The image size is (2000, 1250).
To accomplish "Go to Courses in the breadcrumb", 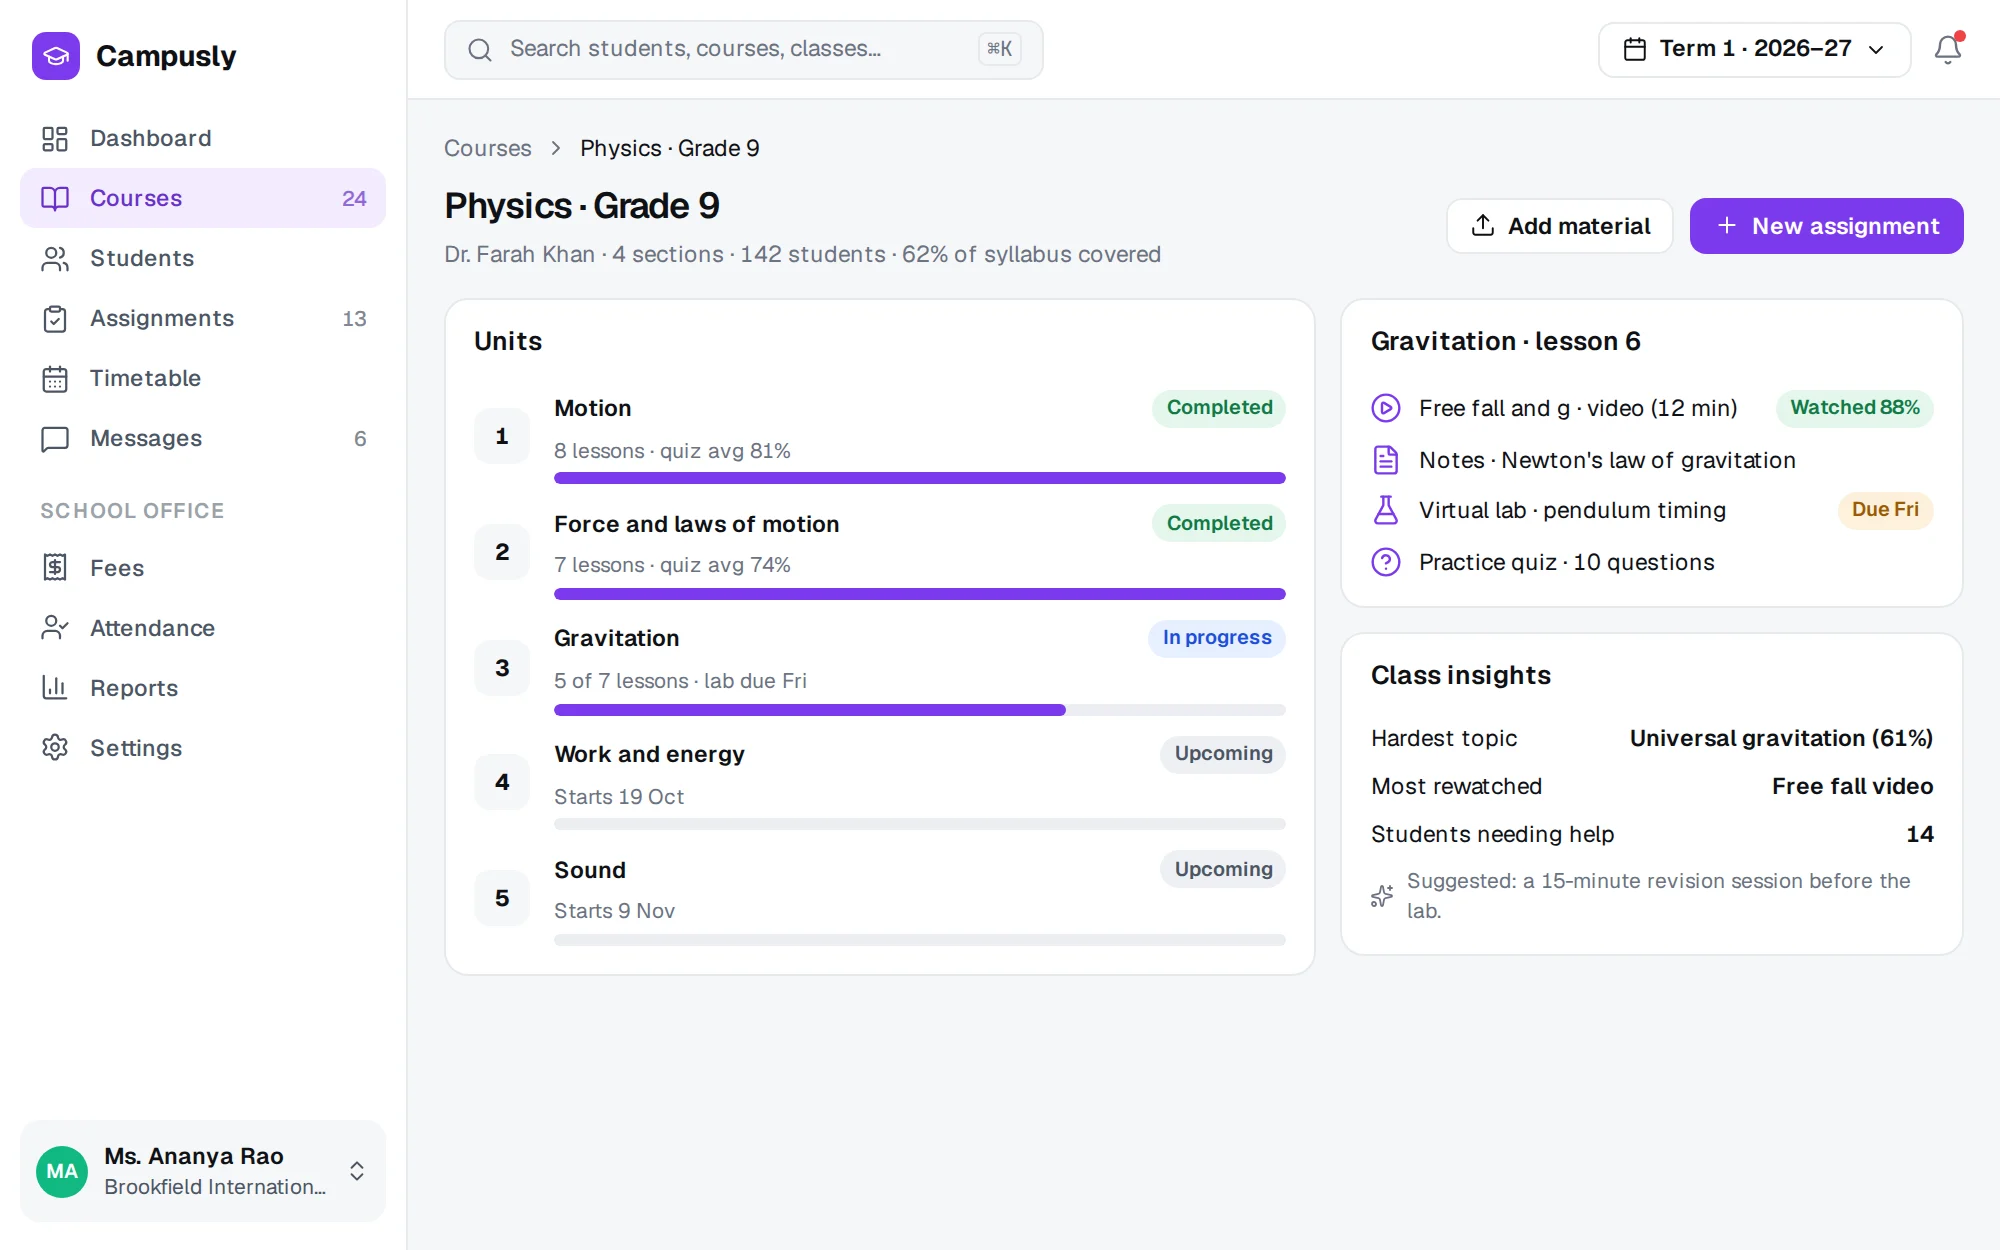I will (487, 148).
